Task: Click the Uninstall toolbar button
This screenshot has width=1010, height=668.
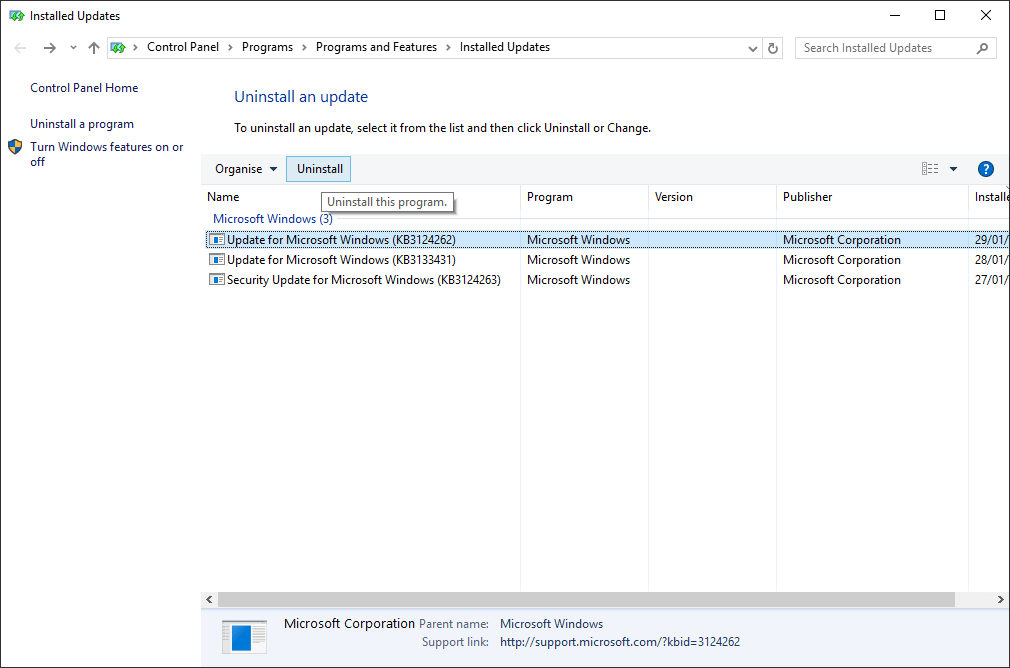Action: click(x=319, y=169)
